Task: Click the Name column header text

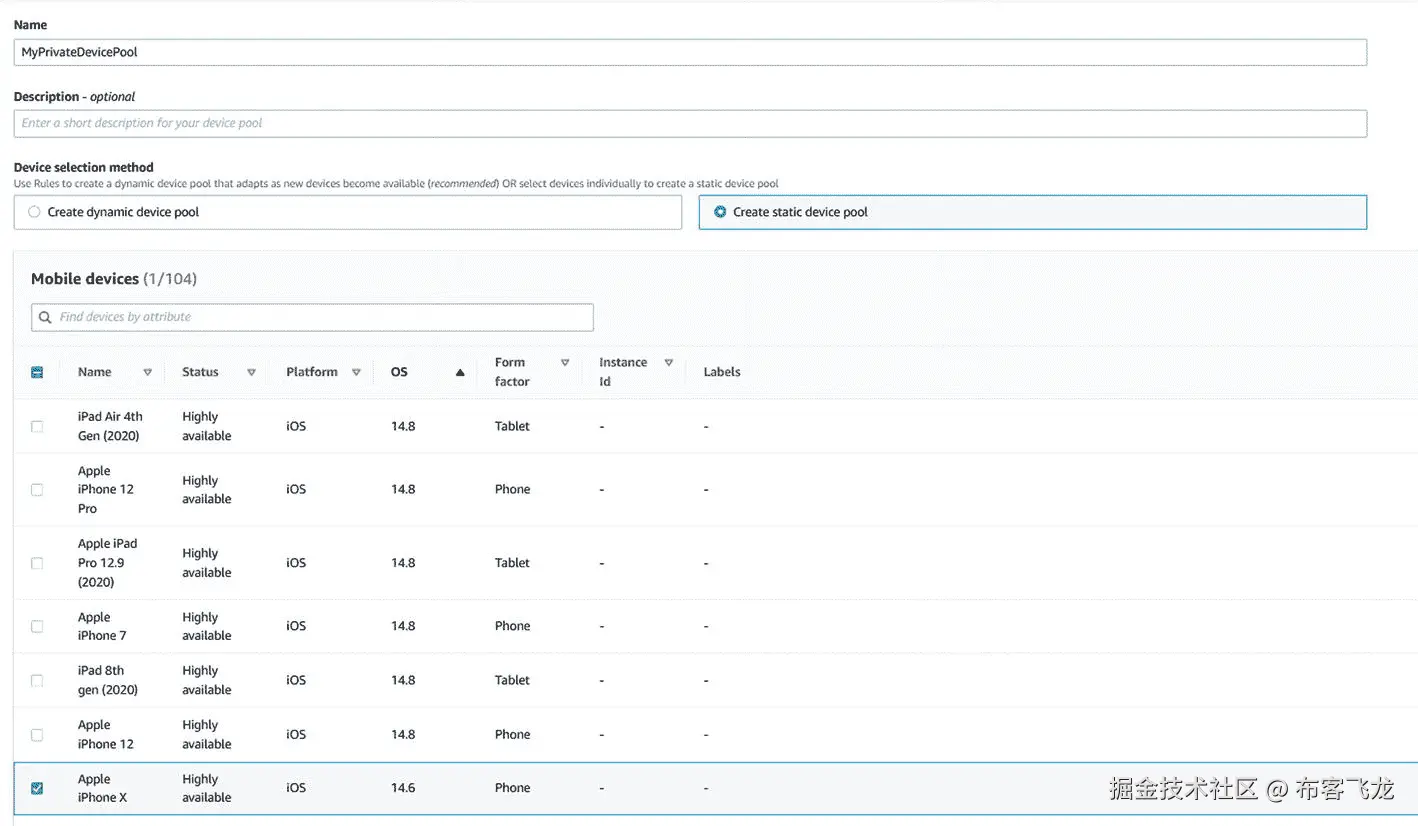Action: pos(95,372)
